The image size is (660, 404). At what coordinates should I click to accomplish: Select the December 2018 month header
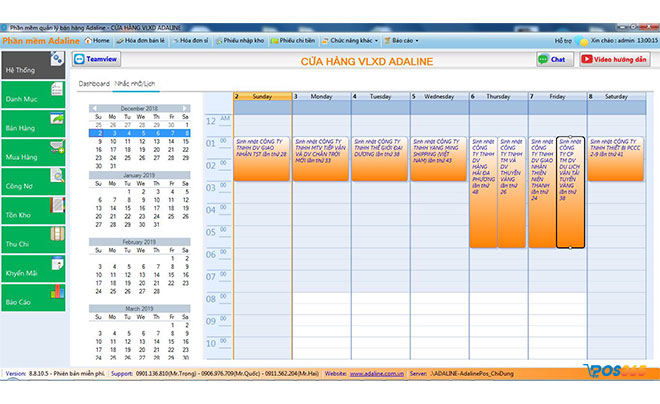click(x=139, y=109)
